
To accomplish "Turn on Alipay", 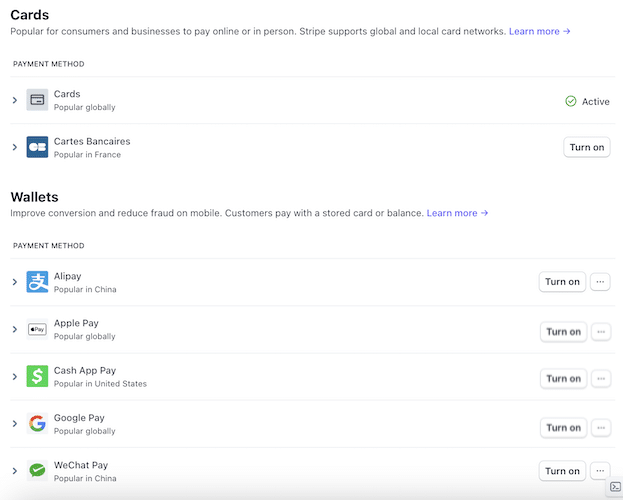I will (x=562, y=282).
